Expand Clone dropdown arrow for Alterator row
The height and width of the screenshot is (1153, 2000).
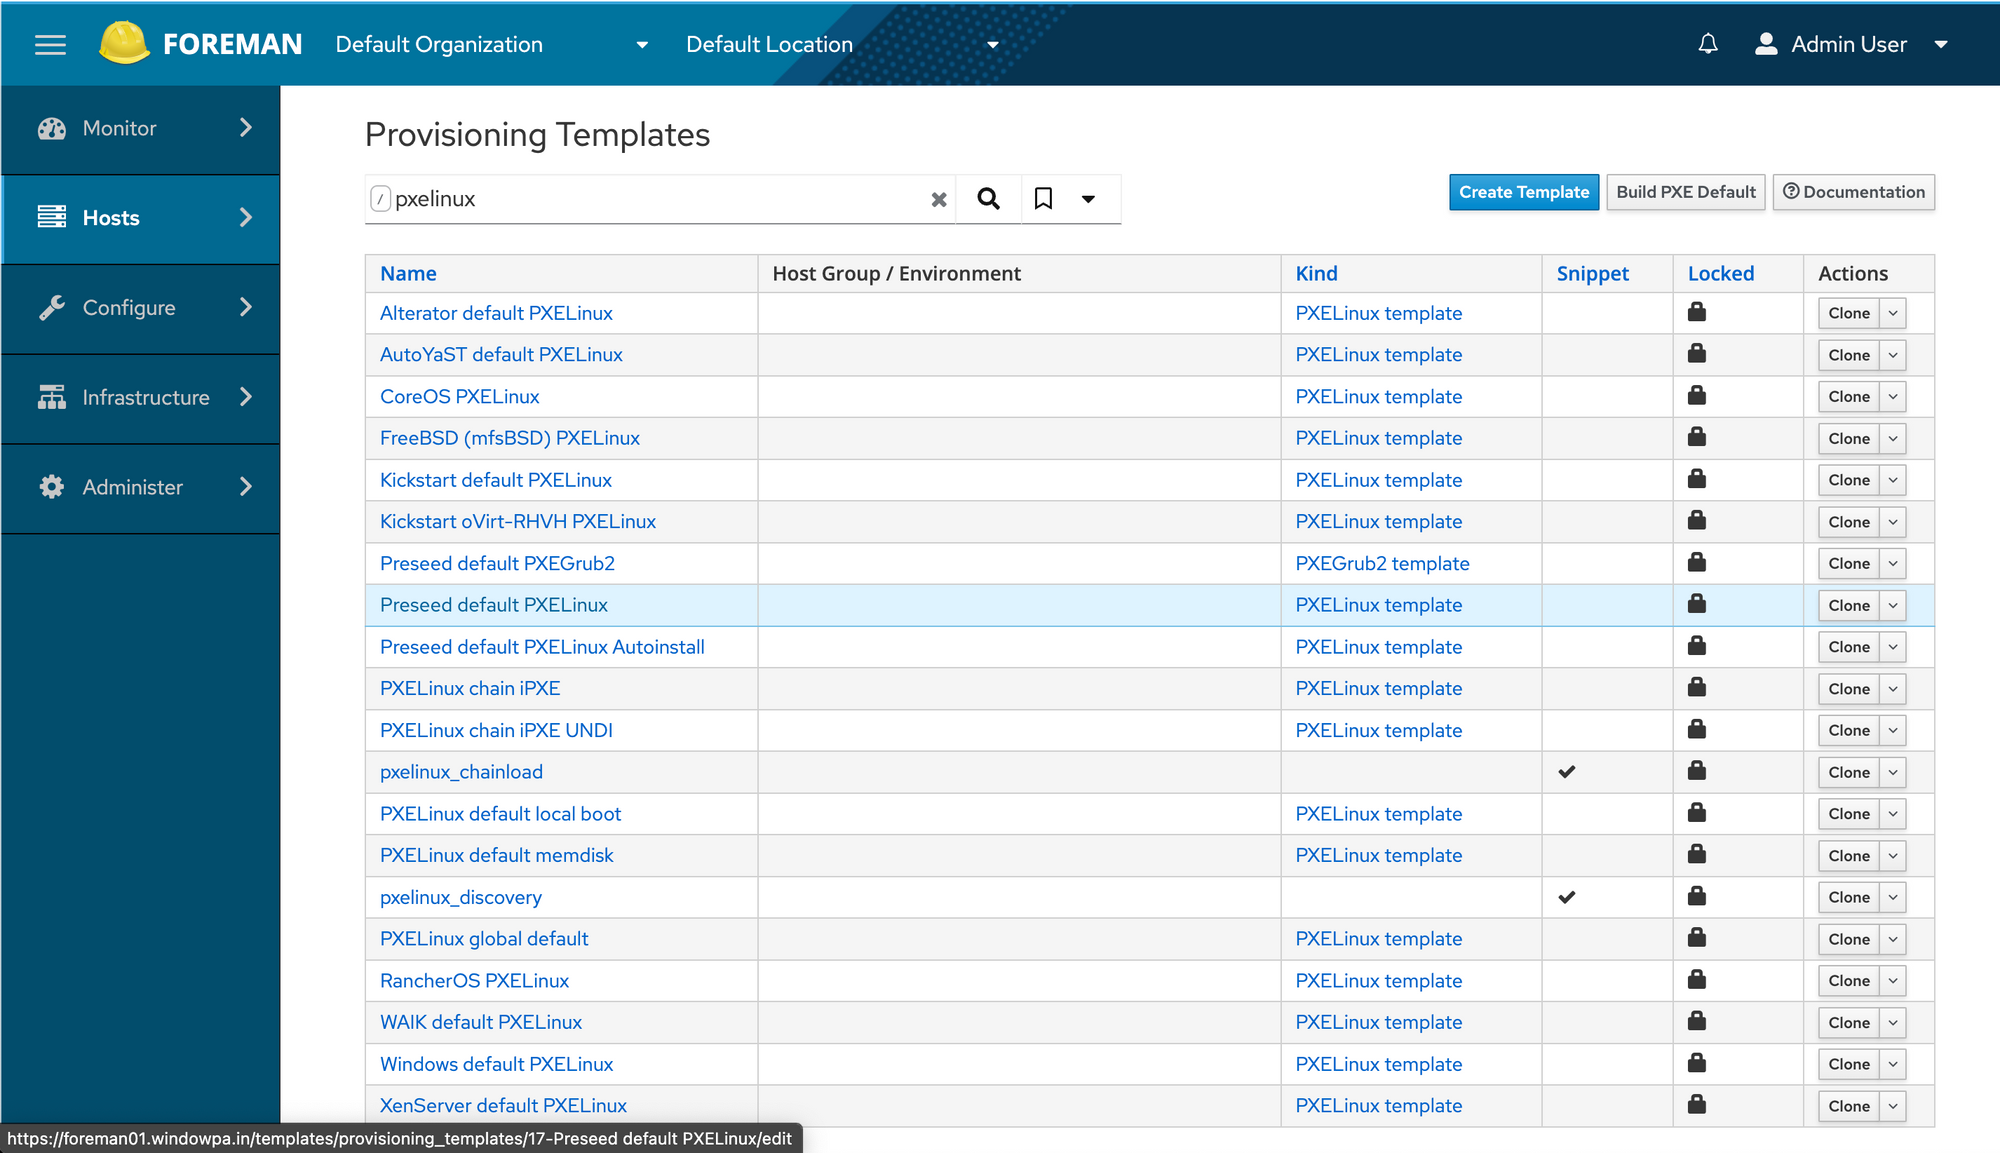(1893, 313)
